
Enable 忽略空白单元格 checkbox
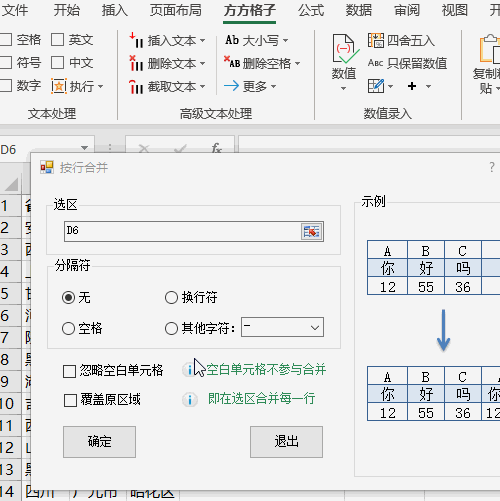(x=69, y=371)
